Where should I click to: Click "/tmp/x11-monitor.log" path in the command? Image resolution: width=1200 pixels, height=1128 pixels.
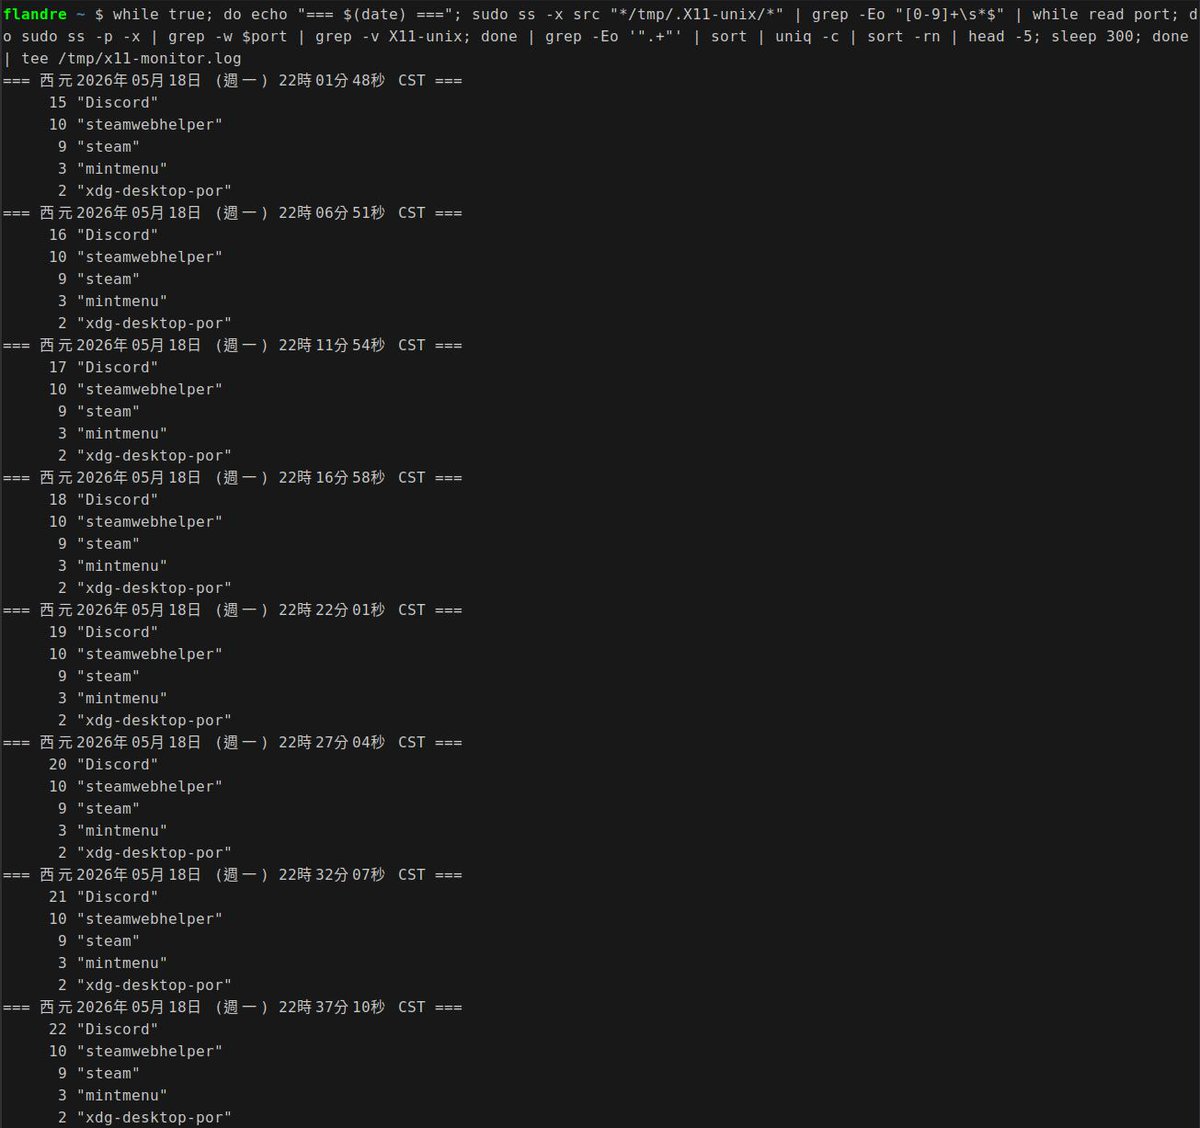point(149,58)
